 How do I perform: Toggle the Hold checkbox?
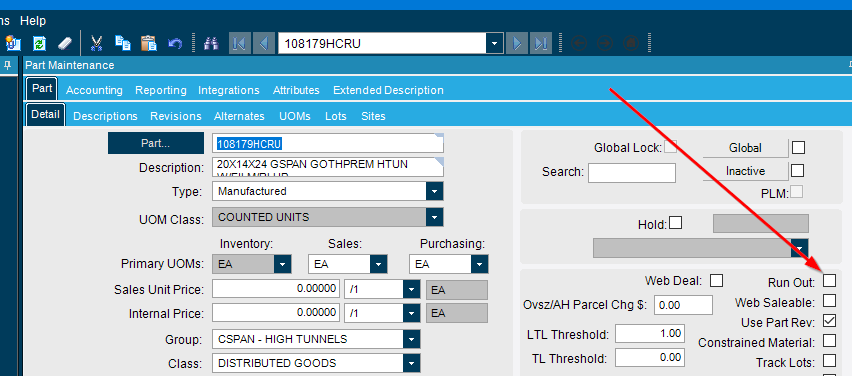(x=675, y=223)
